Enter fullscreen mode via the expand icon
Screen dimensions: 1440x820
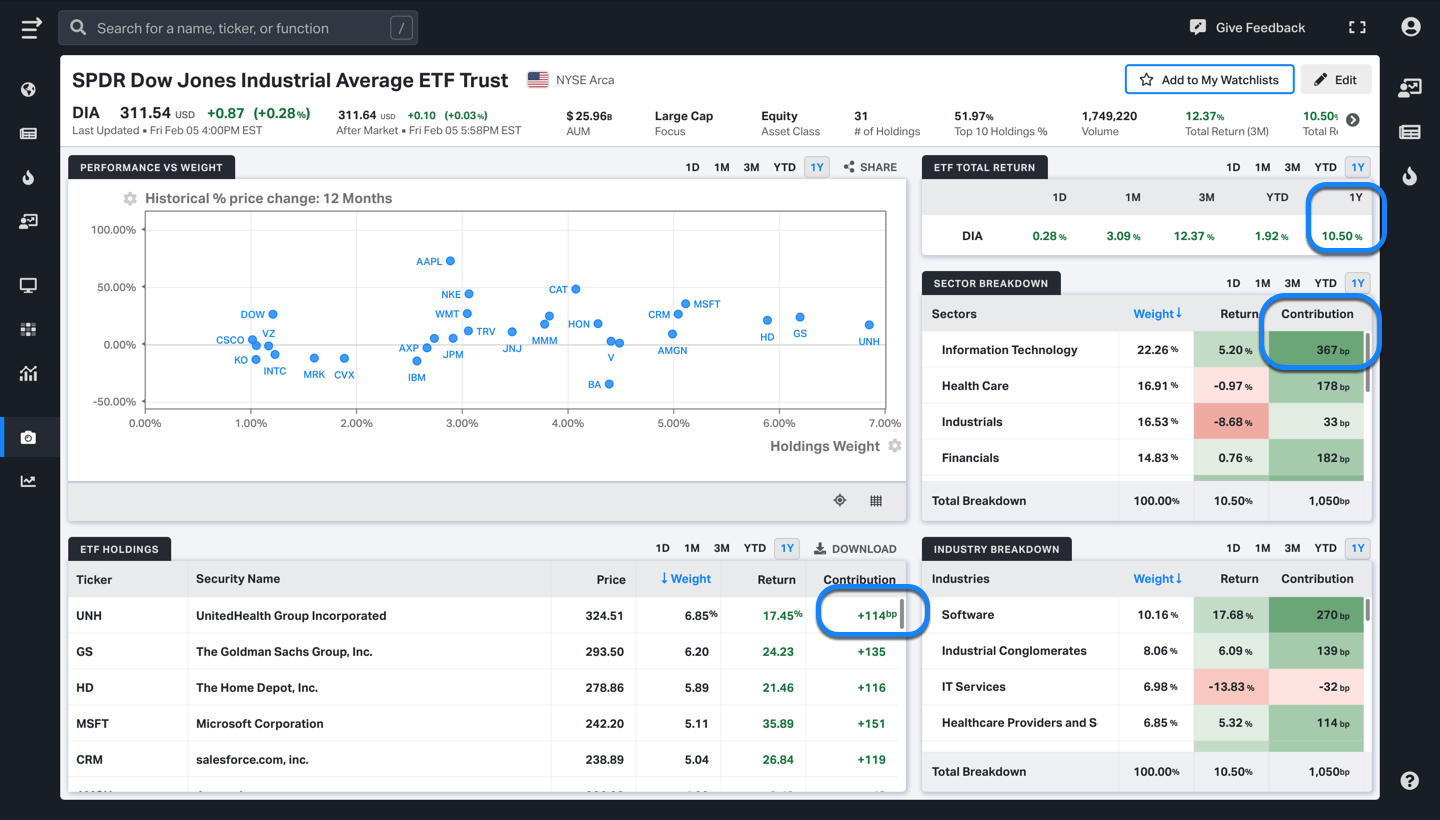[x=1357, y=28]
